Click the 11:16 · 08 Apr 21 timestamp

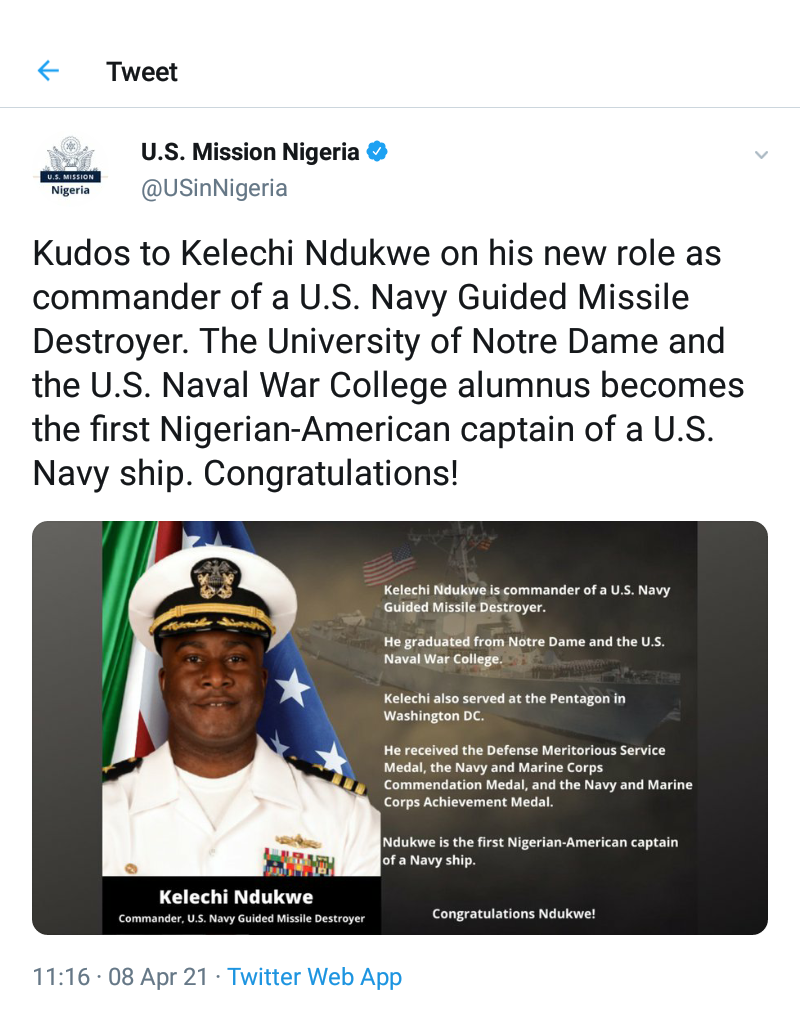[x=123, y=977]
